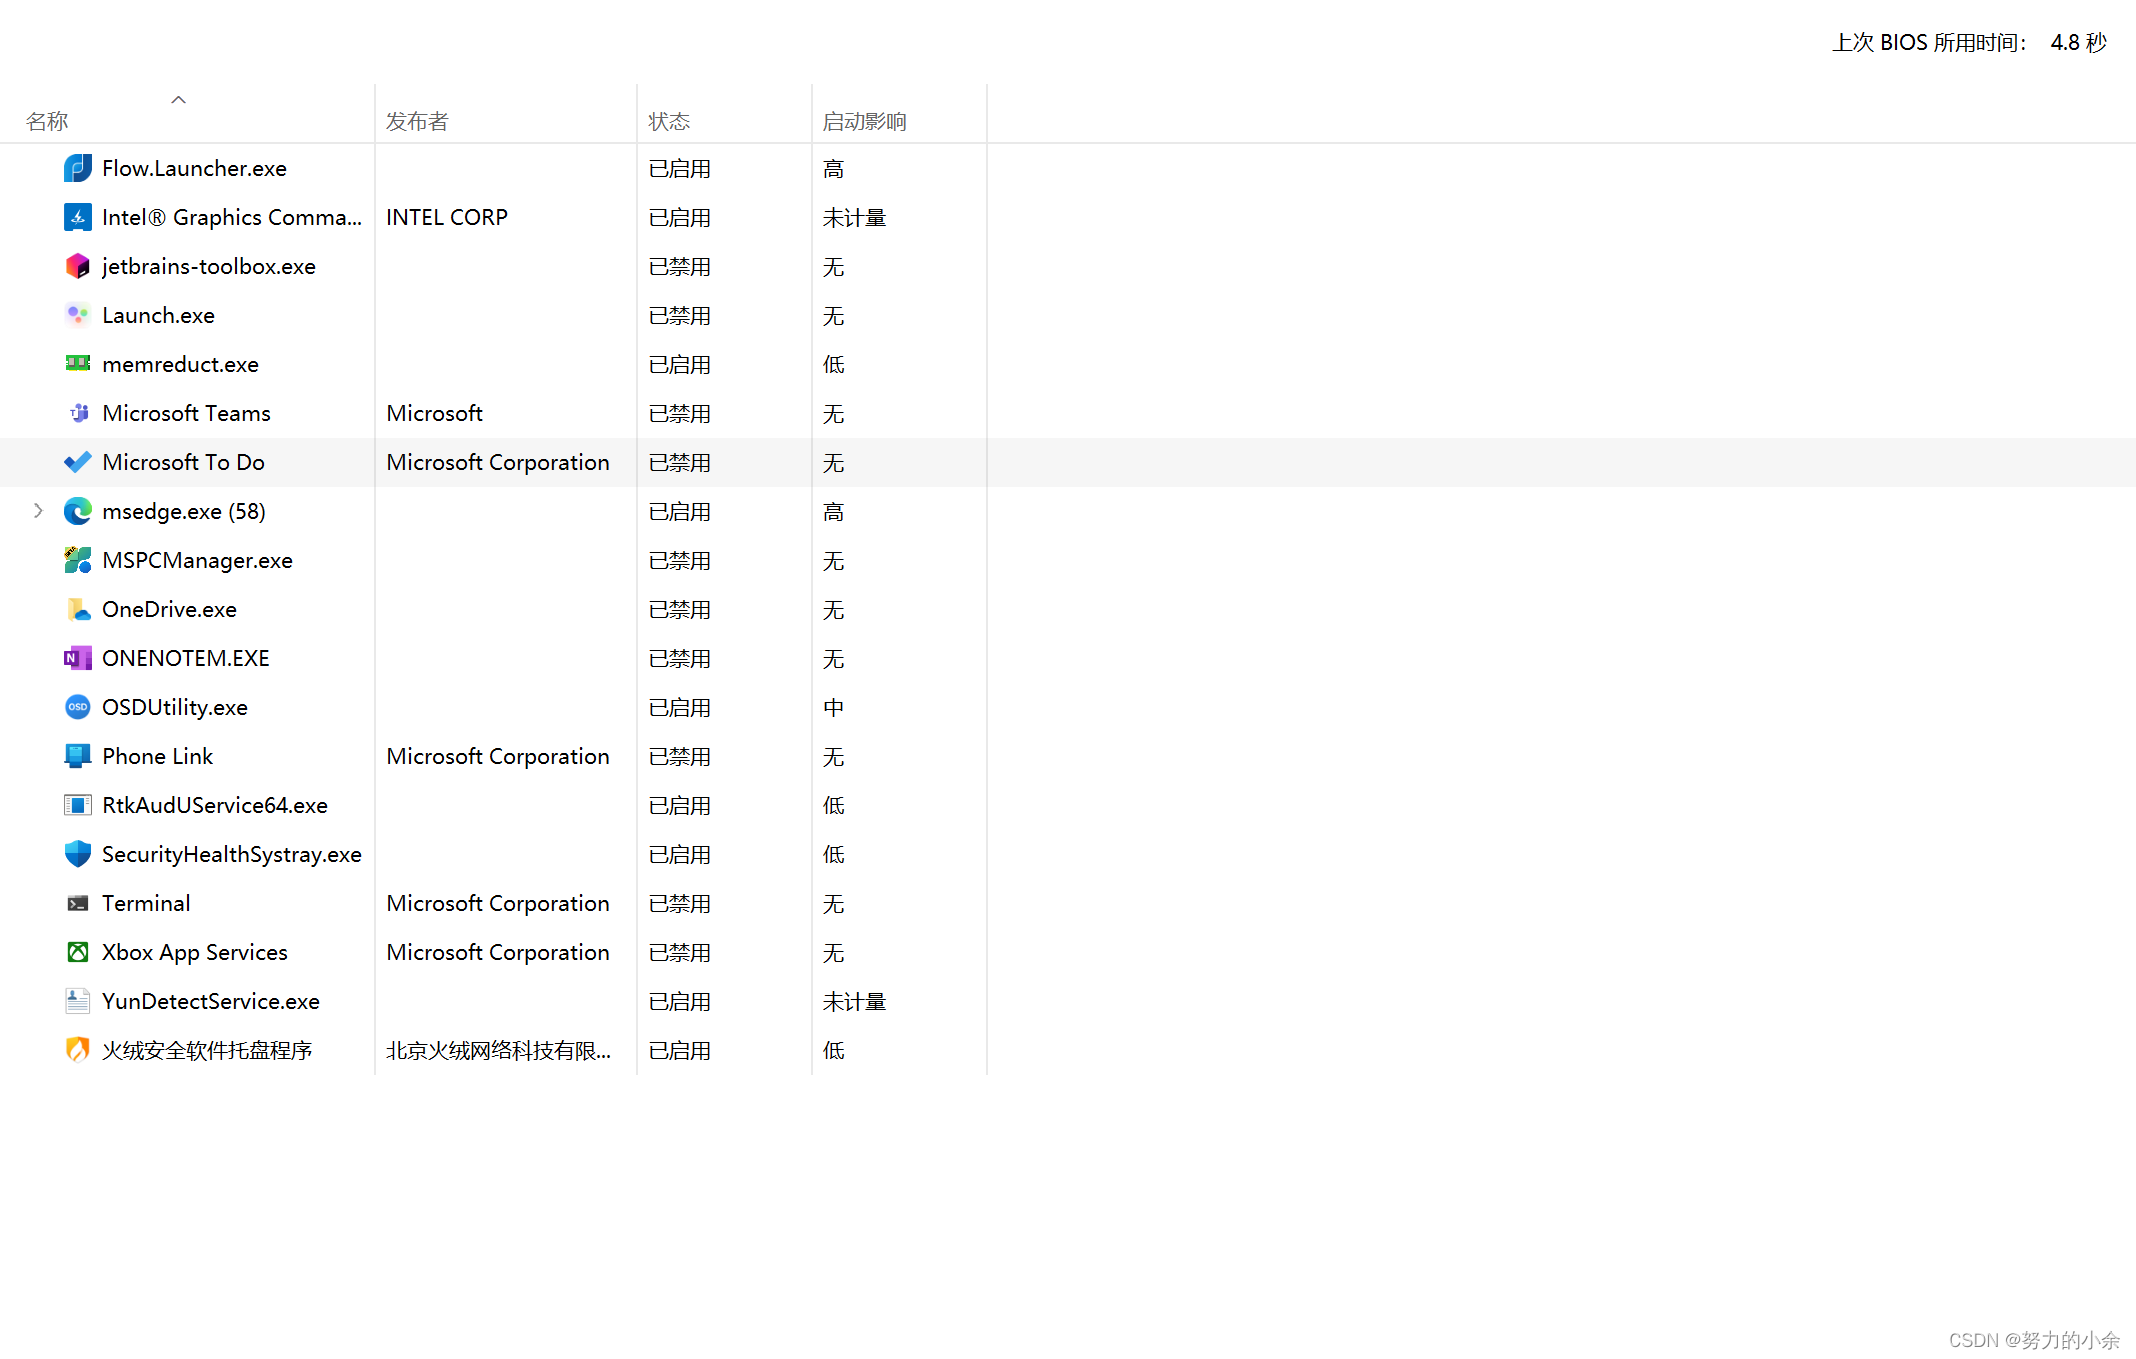2136x1359 pixels.
Task: Sort by the 发布者 column header
Action: tap(417, 121)
